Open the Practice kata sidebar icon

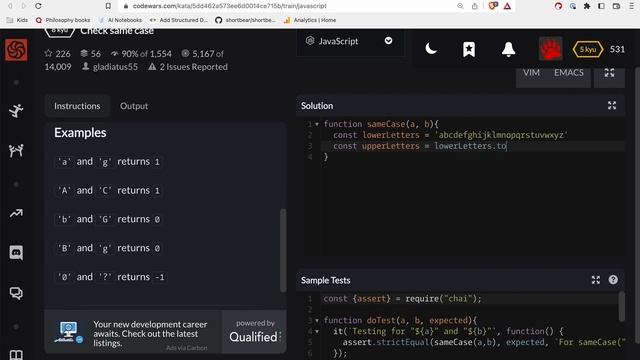pos(16,111)
